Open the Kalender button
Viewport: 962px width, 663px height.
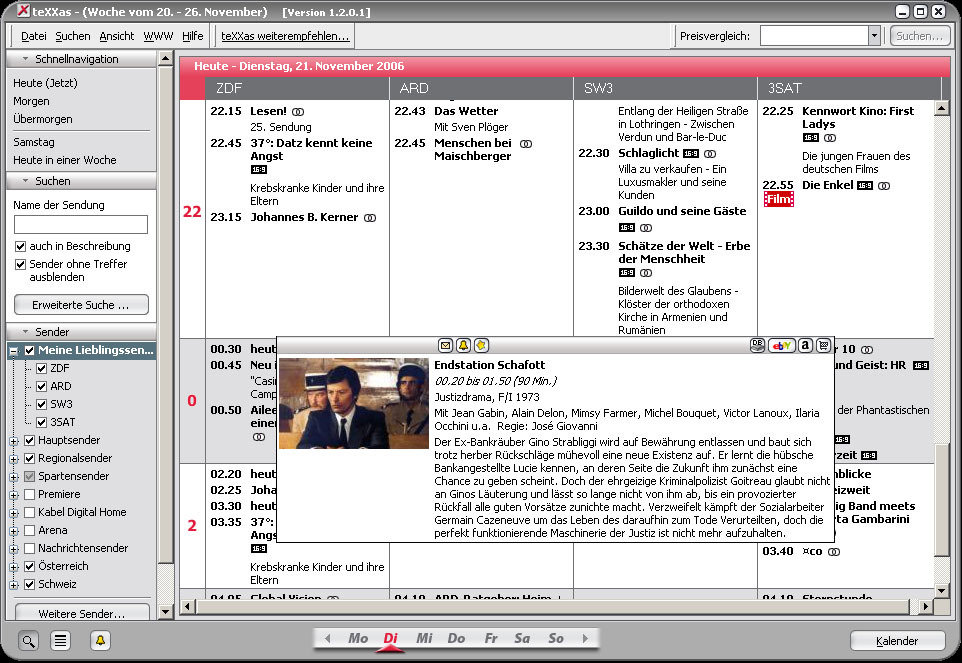pos(897,641)
